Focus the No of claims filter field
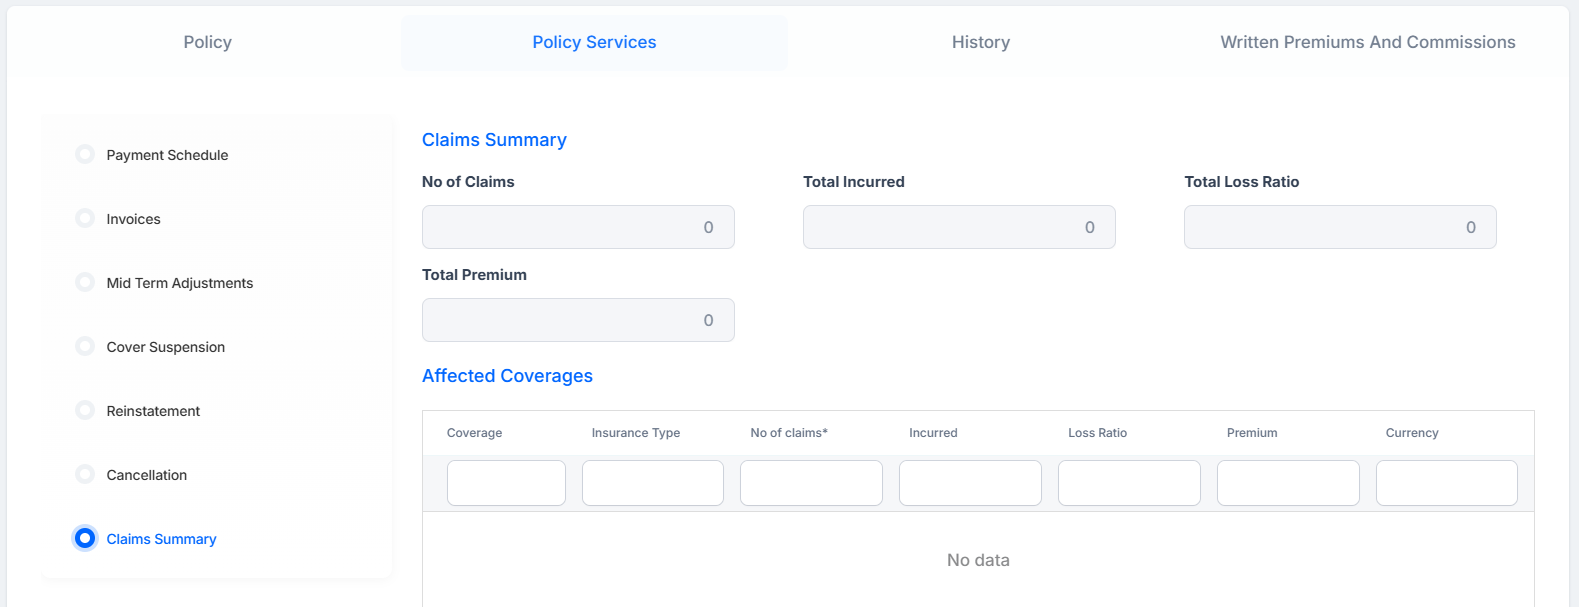The width and height of the screenshot is (1579, 607). [x=811, y=483]
